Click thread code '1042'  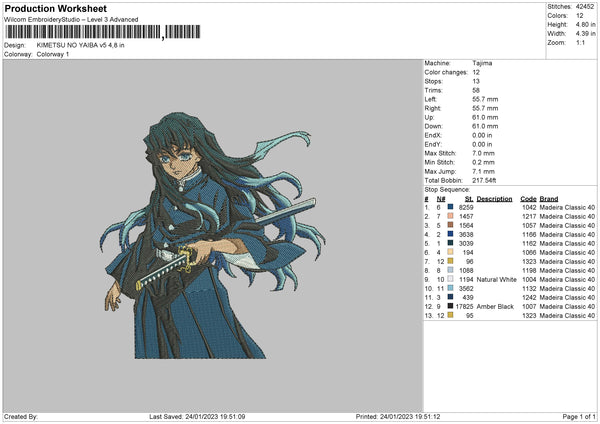[529, 207]
